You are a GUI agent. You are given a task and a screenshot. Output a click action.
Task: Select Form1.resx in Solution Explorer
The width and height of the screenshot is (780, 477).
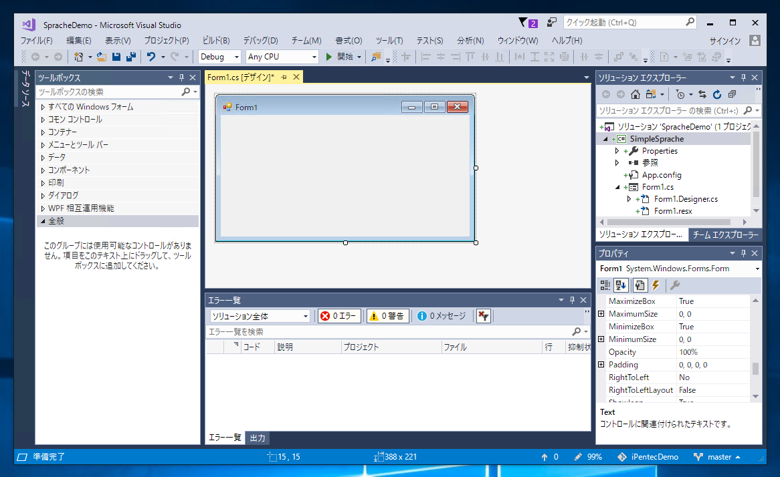(x=673, y=211)
